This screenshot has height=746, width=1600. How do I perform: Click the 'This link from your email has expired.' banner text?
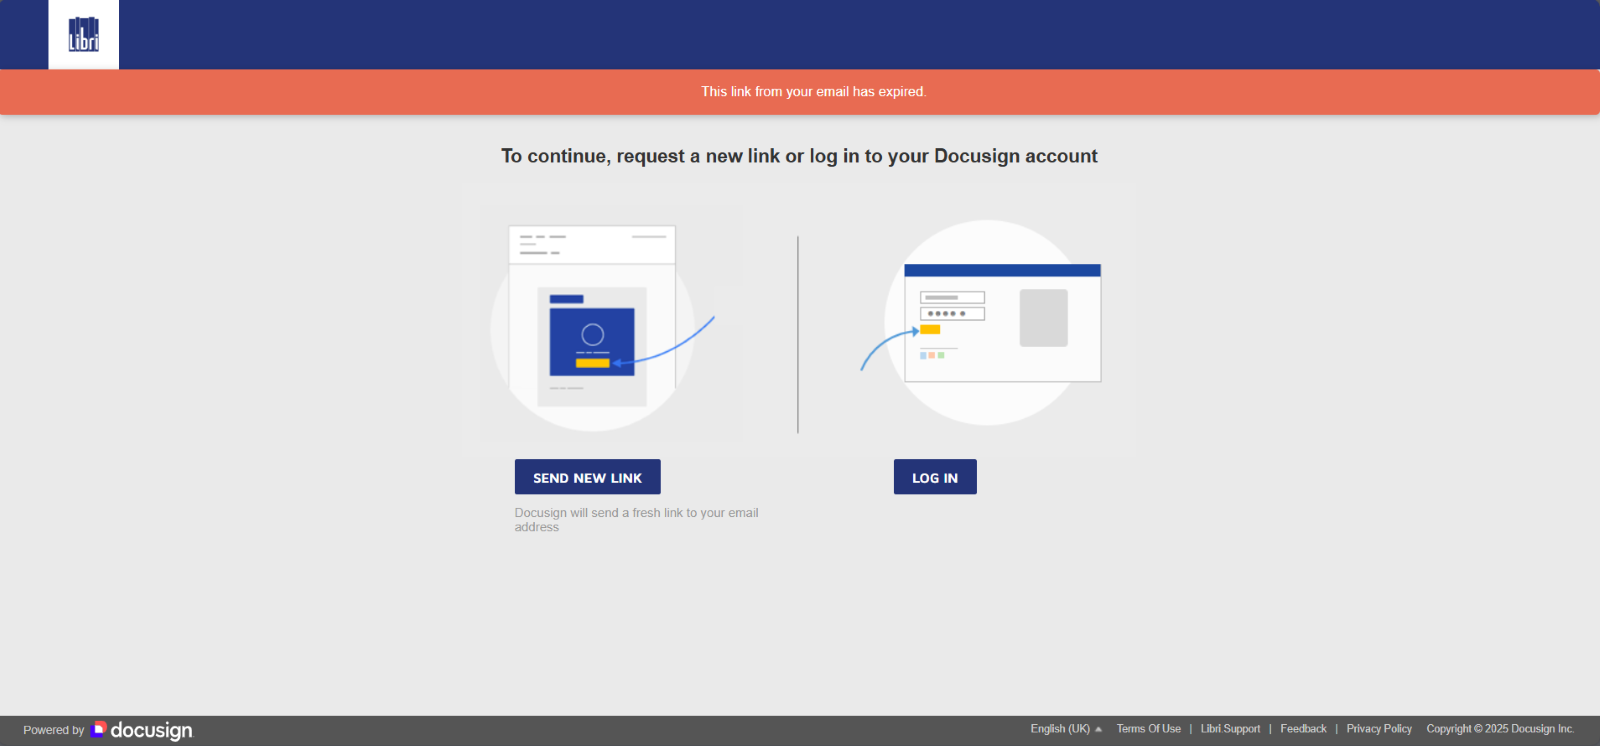814,92
